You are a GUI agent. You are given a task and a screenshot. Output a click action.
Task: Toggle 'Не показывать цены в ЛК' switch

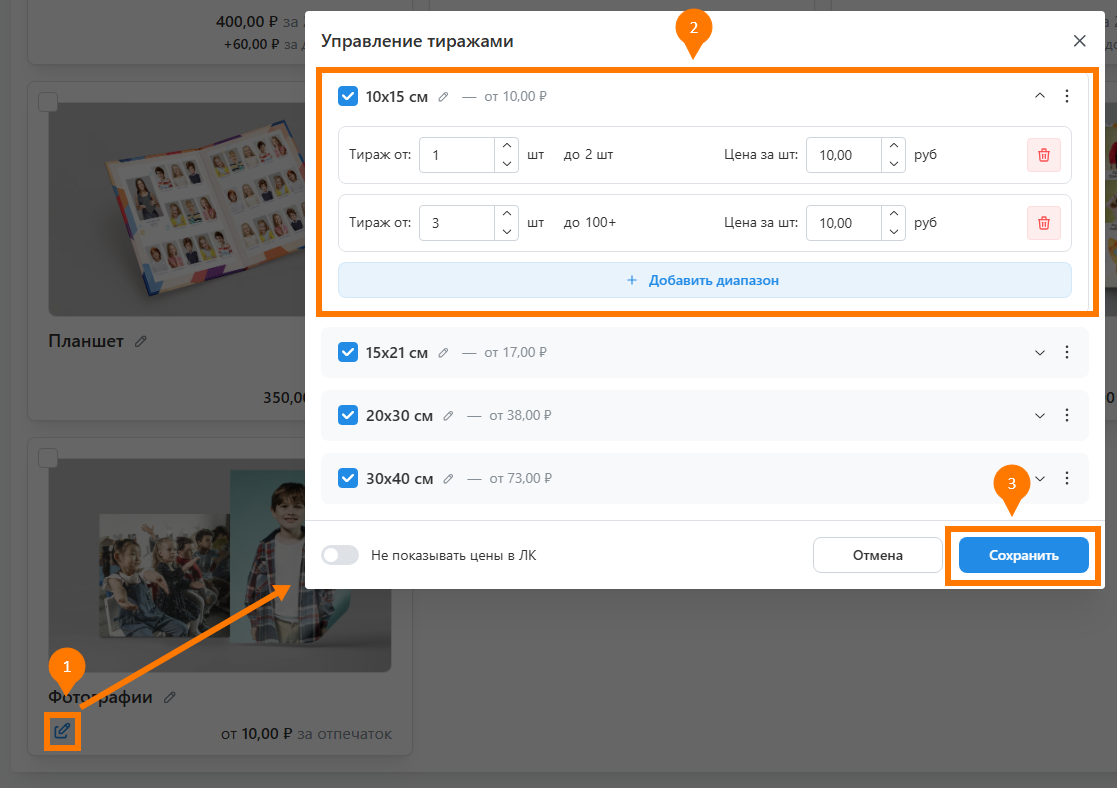pos(340,555)
